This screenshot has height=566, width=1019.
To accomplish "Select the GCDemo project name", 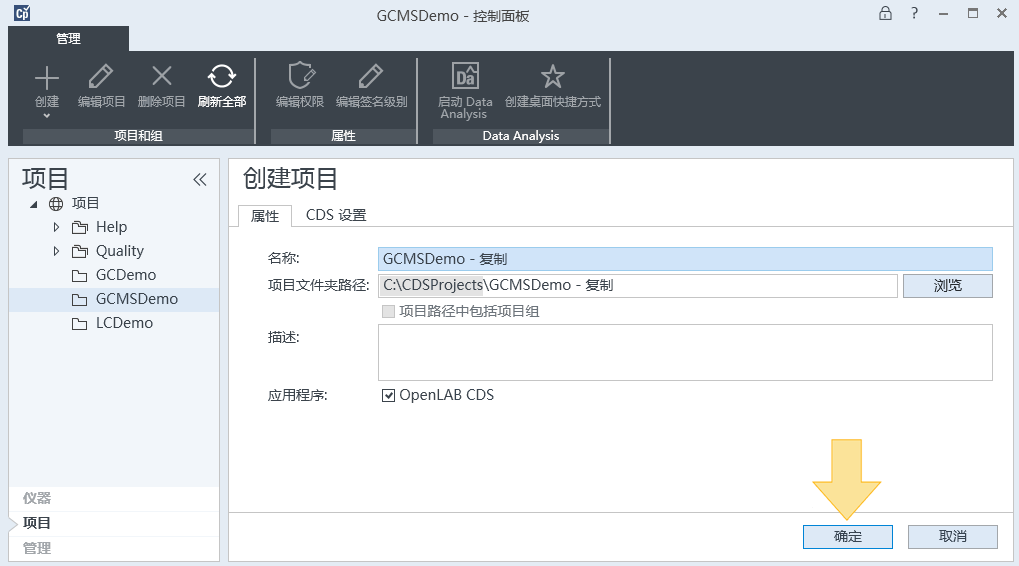I will click(x=126, y=276).
